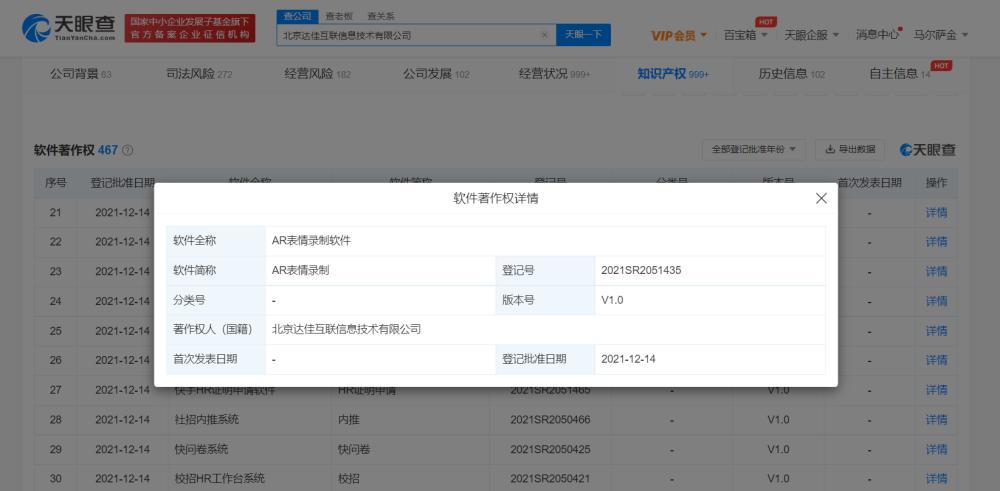Open 详情 for row 26

coord(936,360)
